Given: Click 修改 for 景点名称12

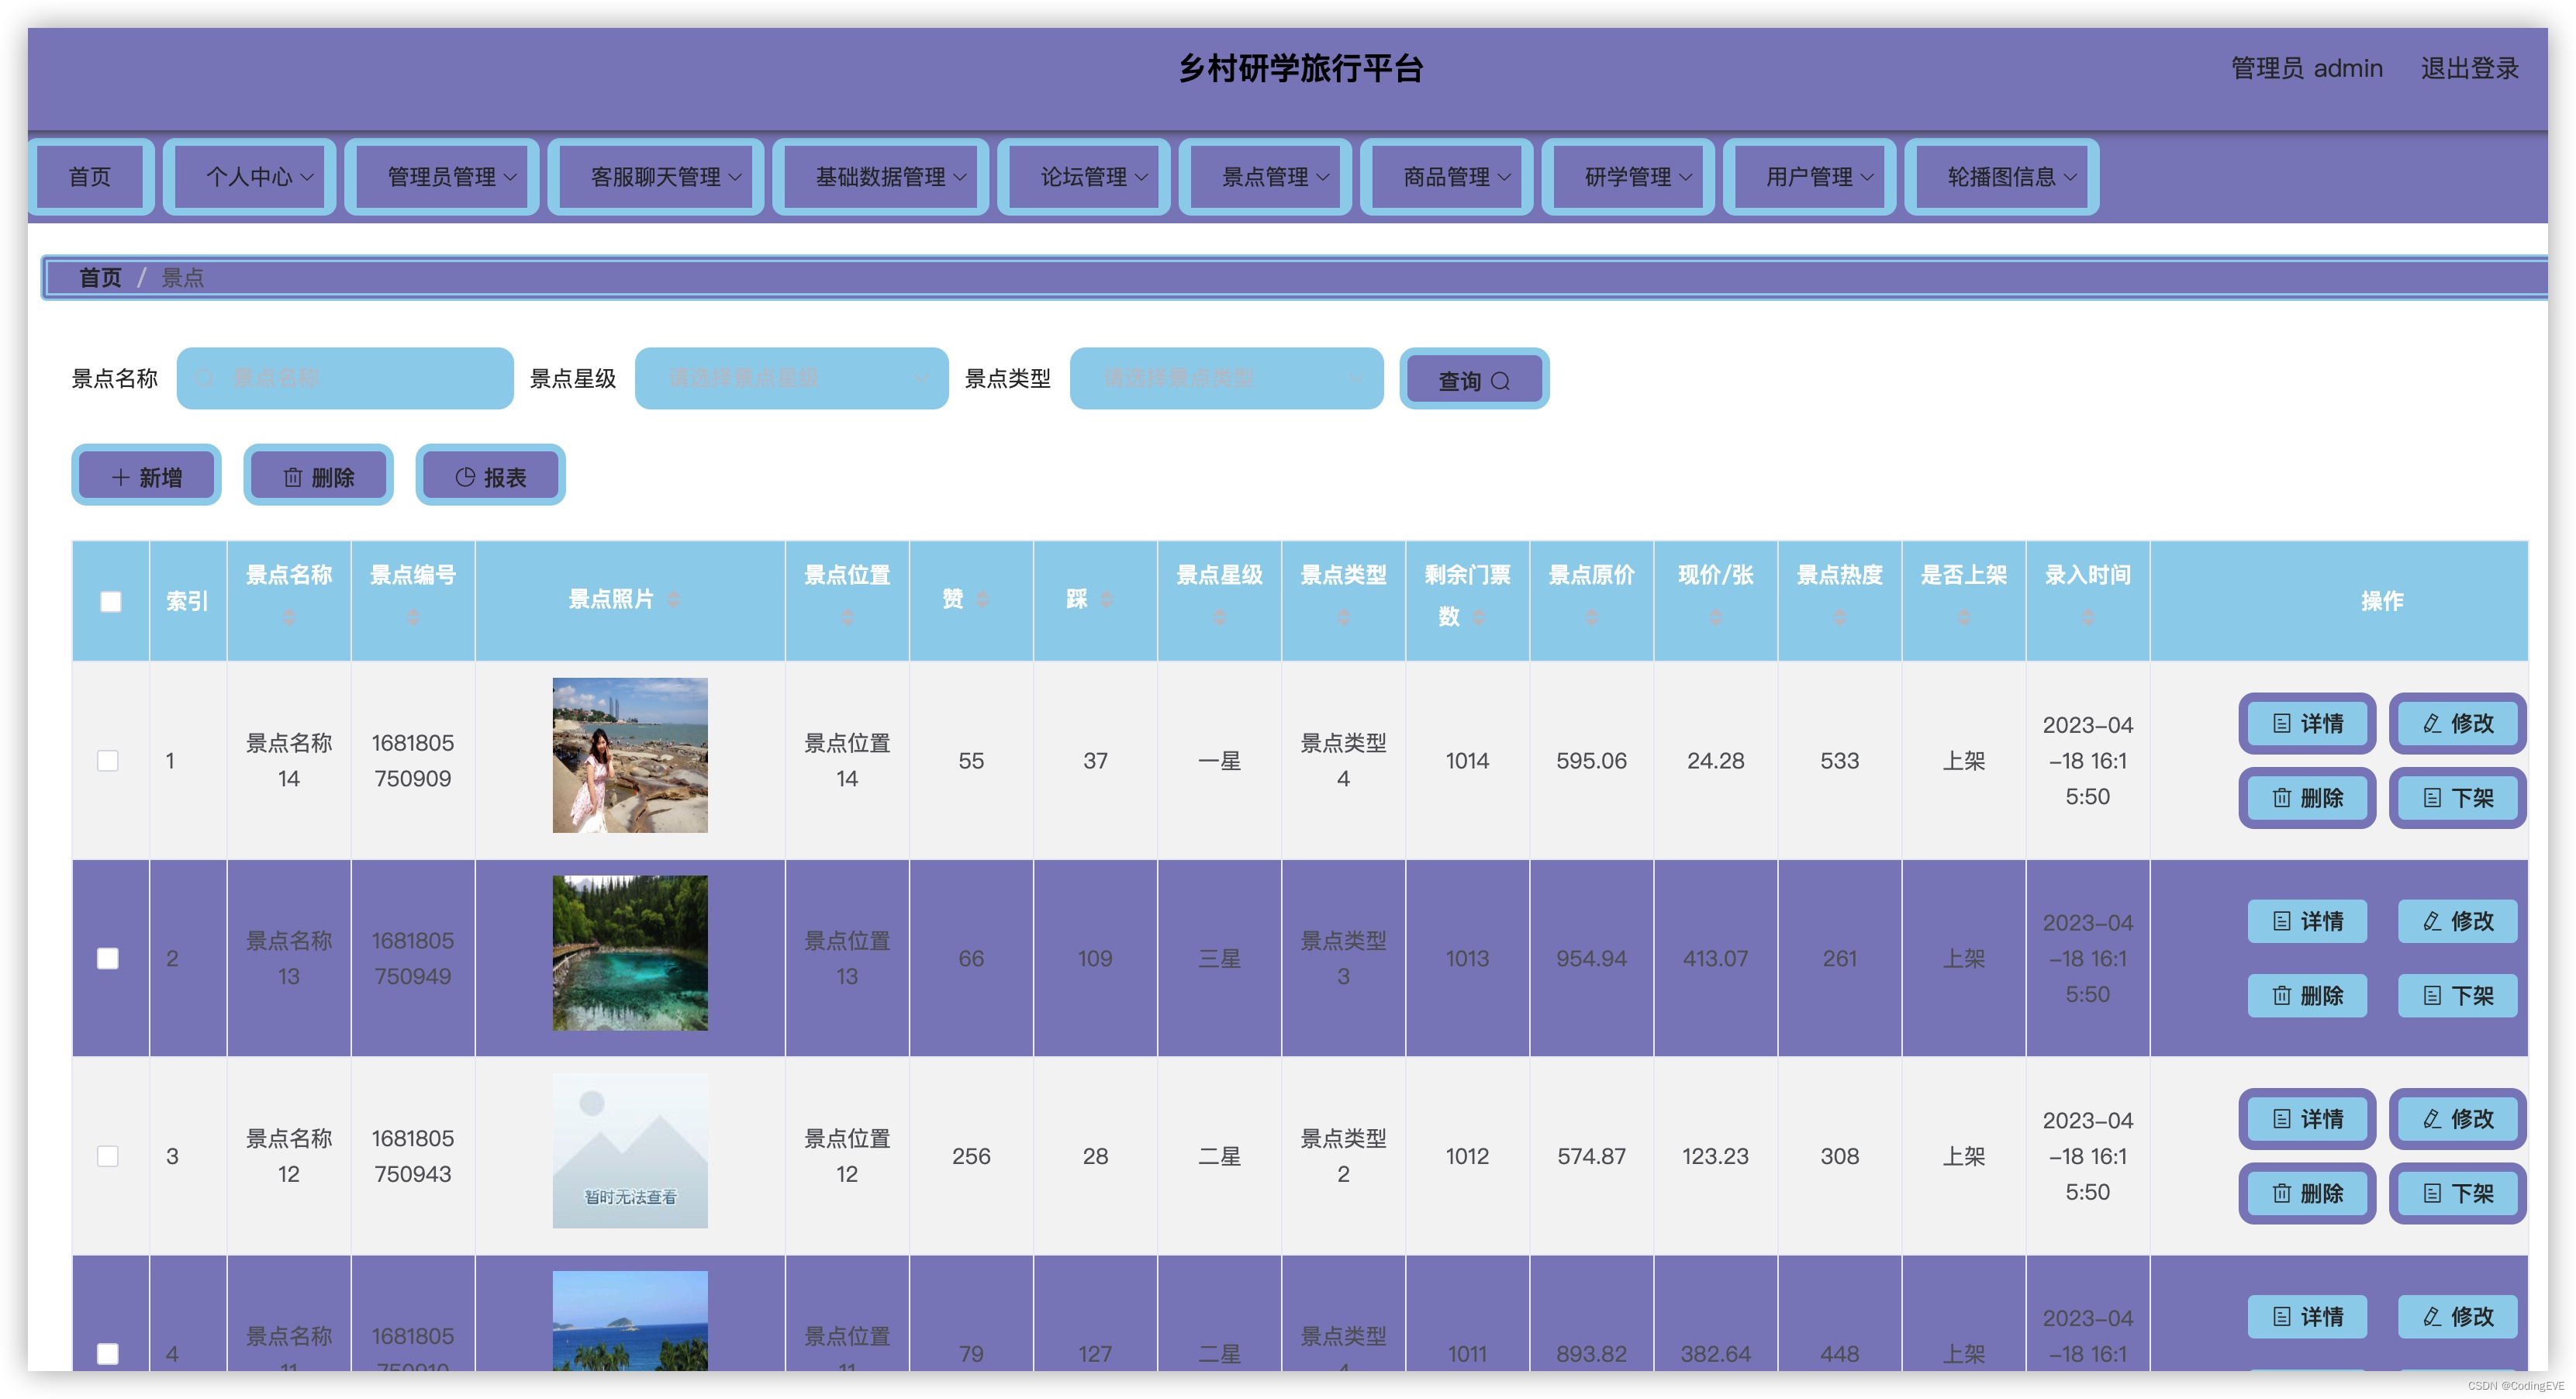Looking at the screenshot, I should pos(2457,1118).
